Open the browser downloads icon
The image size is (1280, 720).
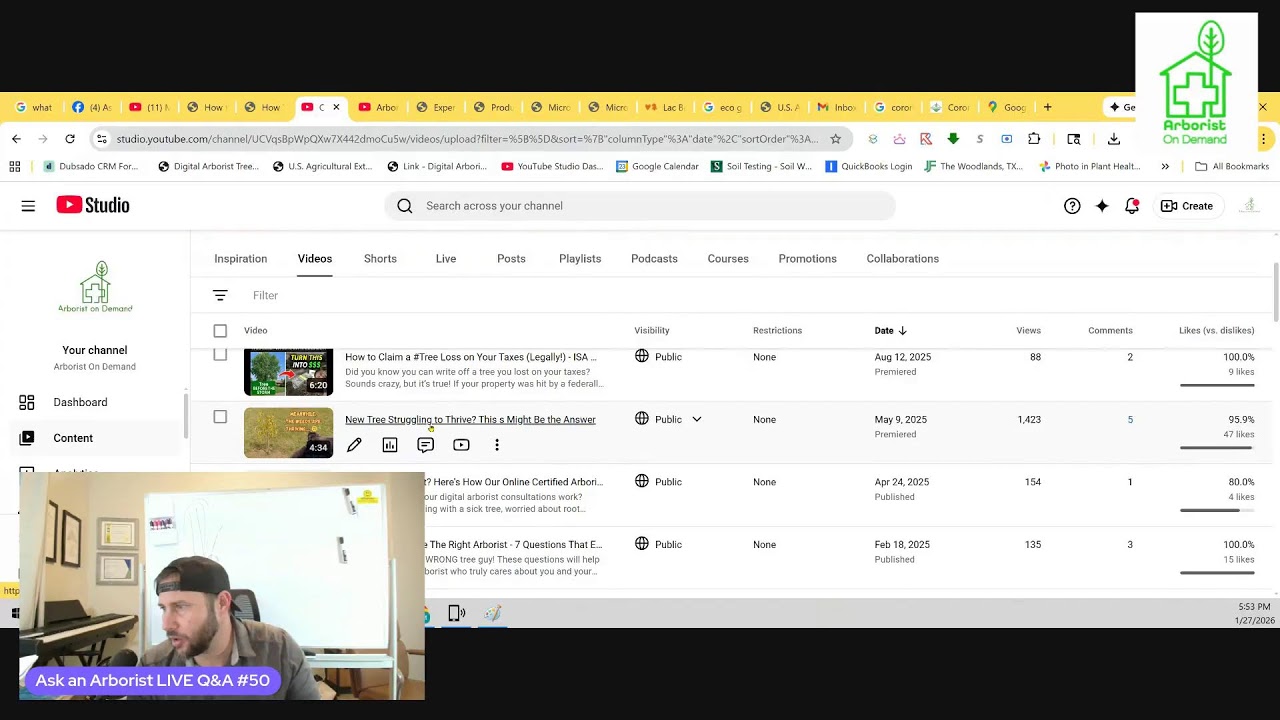point(1114,139)
